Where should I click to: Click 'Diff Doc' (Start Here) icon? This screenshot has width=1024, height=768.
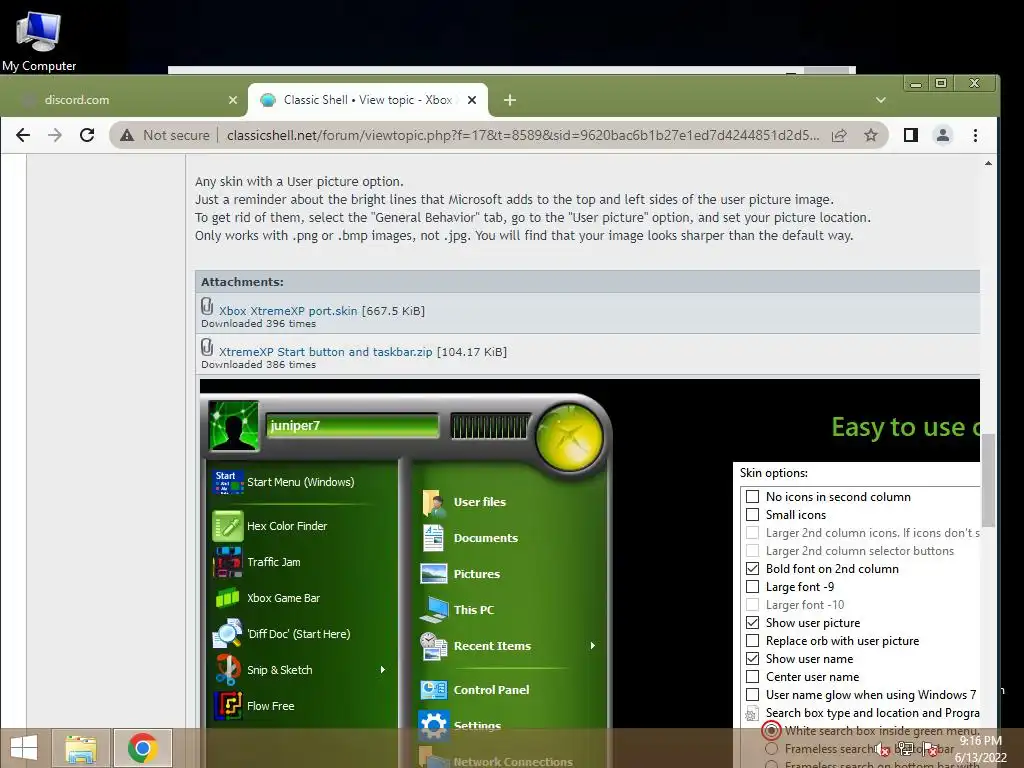(227, 633)
